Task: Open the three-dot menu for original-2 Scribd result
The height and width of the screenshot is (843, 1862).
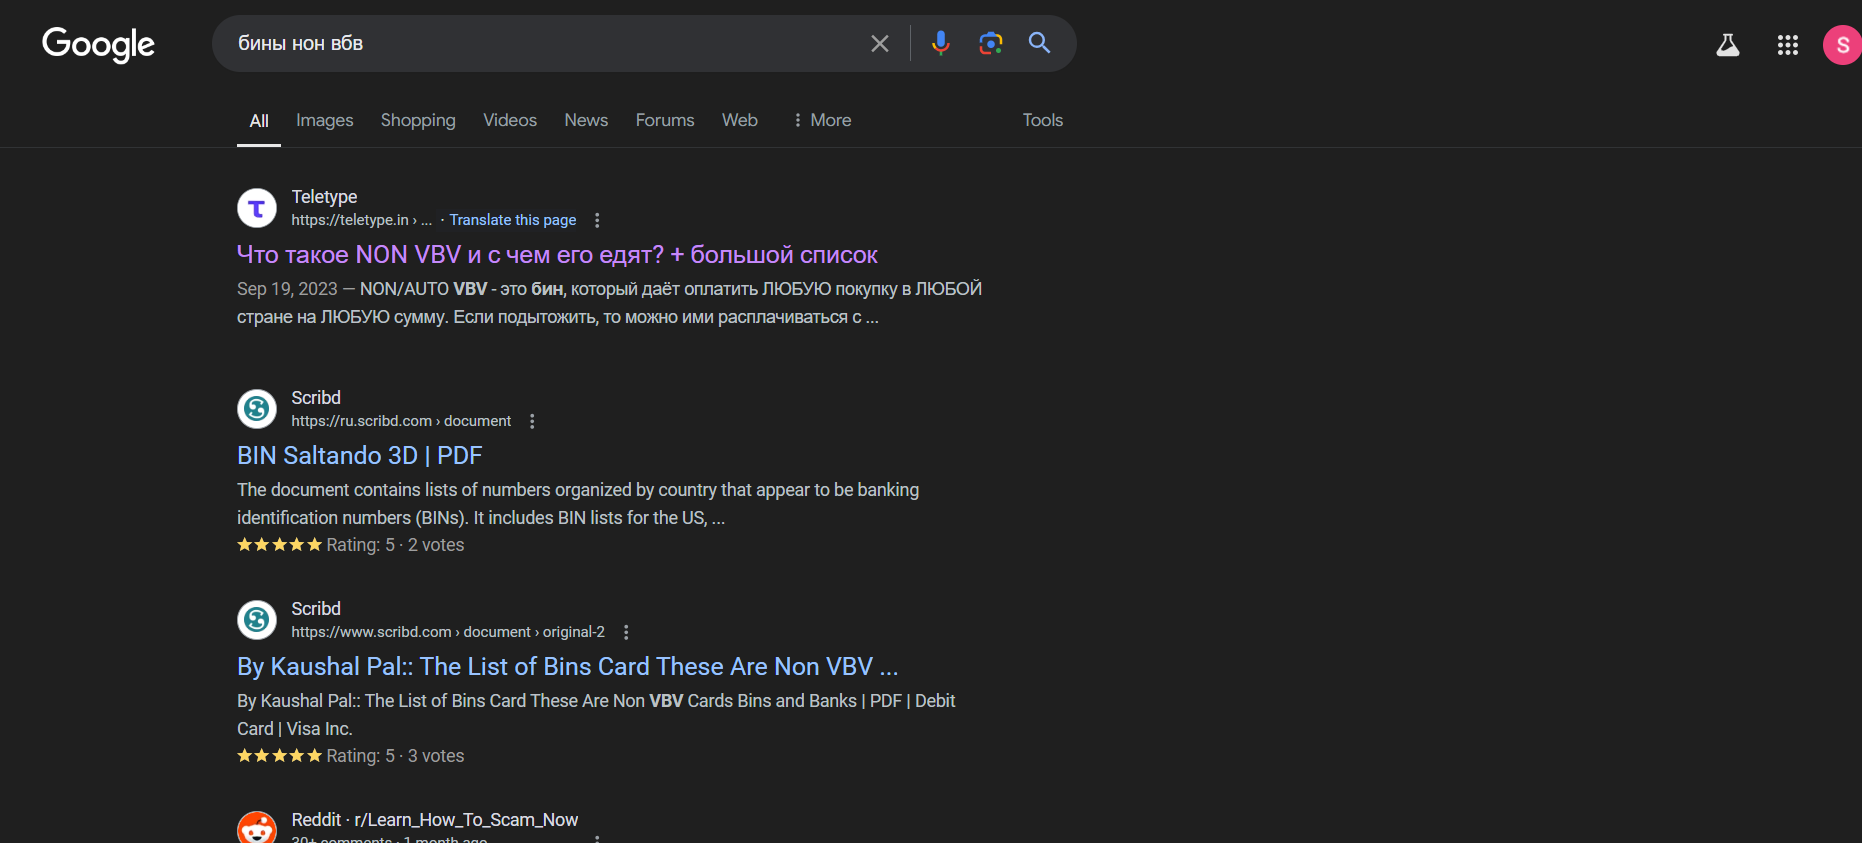Action: (x=626, y=632)
